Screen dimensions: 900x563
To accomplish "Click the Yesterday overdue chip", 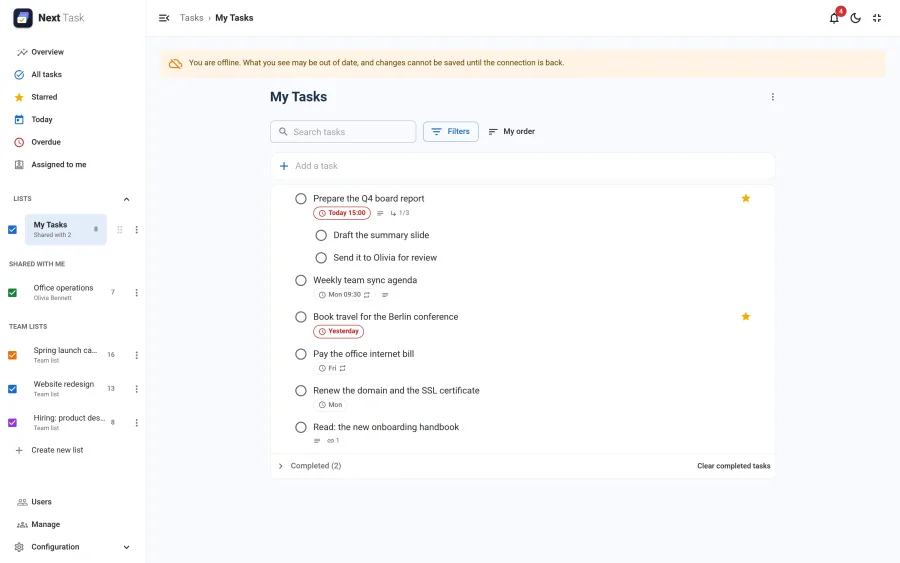I will point(339,331).
